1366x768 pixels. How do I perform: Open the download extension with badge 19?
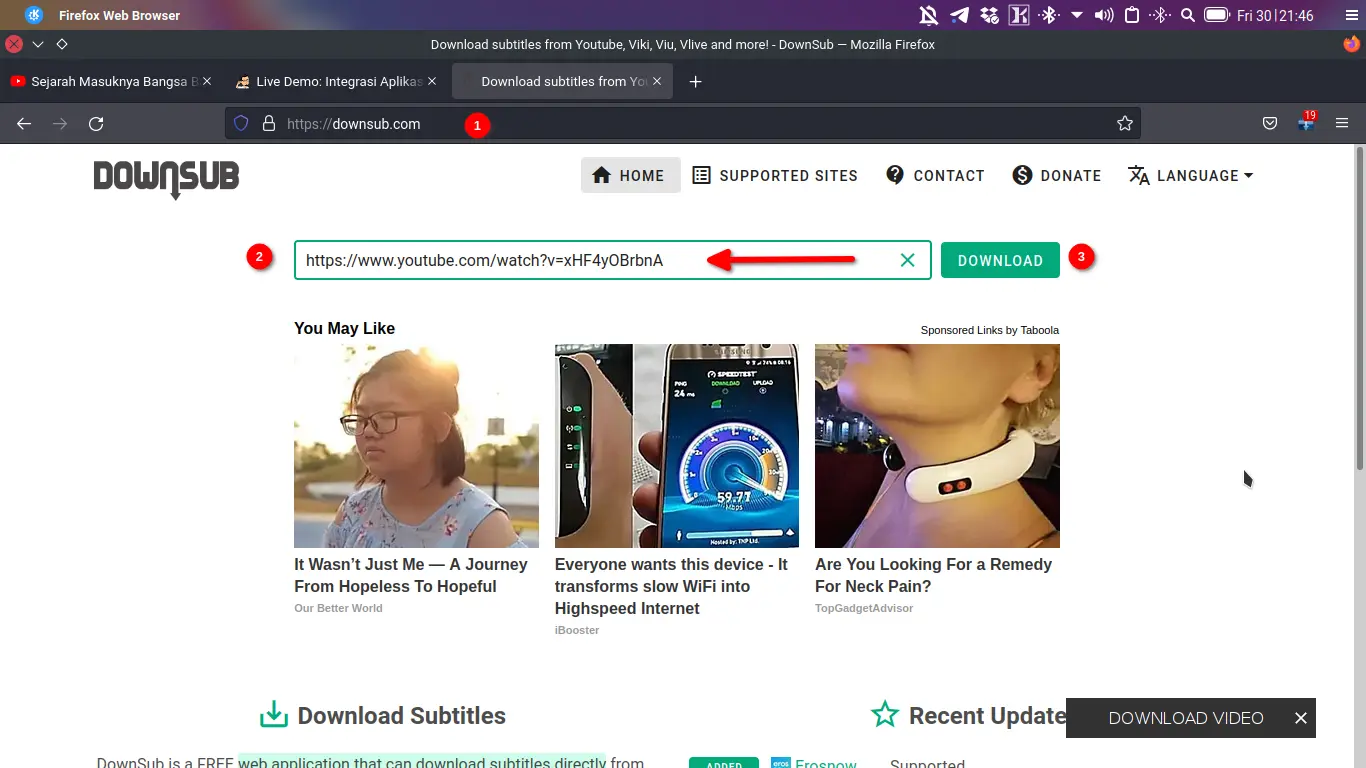tap(1306, 123)
